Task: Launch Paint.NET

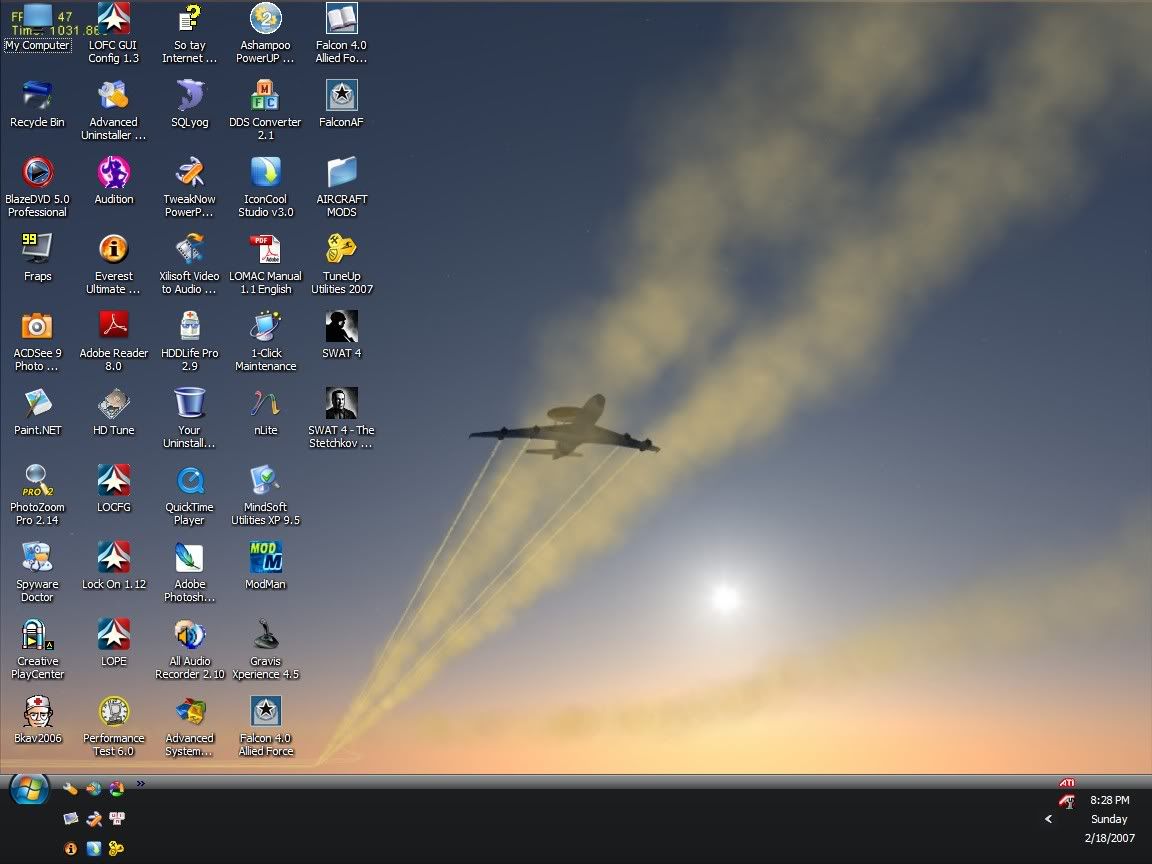Action: tap(37, 402)
